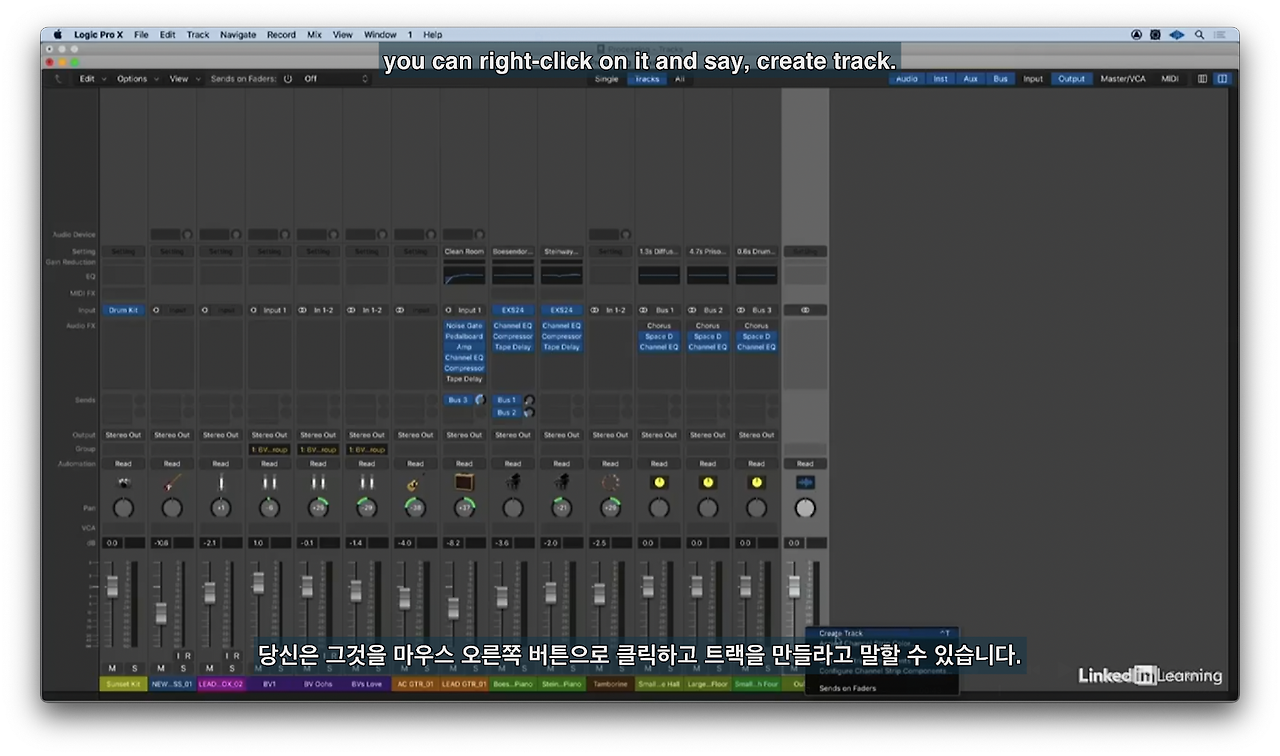This screenshot has width=1280, height=756.
Task: Click the Large...Floor aux yellow knob icon
Action: point(708,483)
